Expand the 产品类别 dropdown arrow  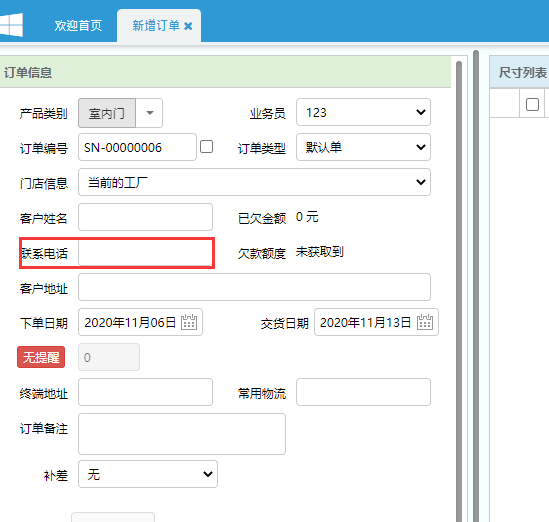(x=150, y=113)
